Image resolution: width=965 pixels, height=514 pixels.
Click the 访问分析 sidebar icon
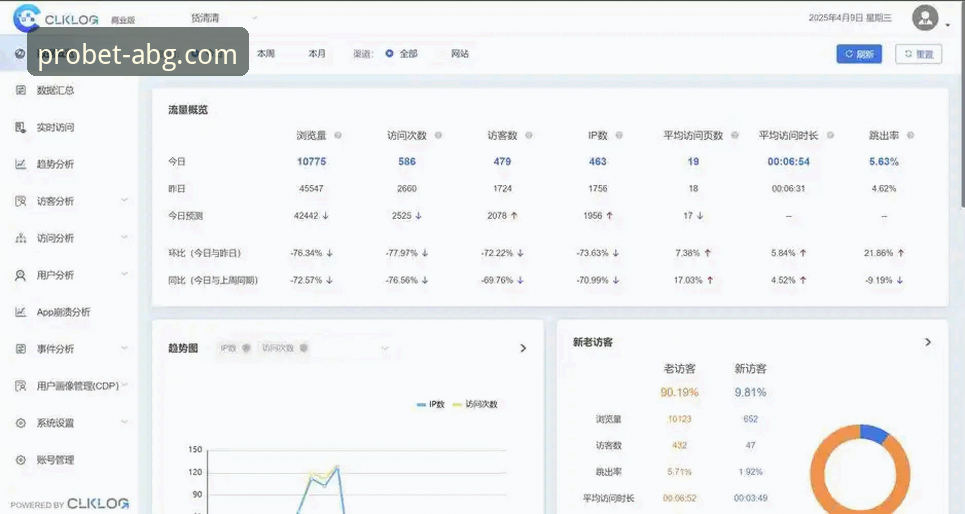20,238
